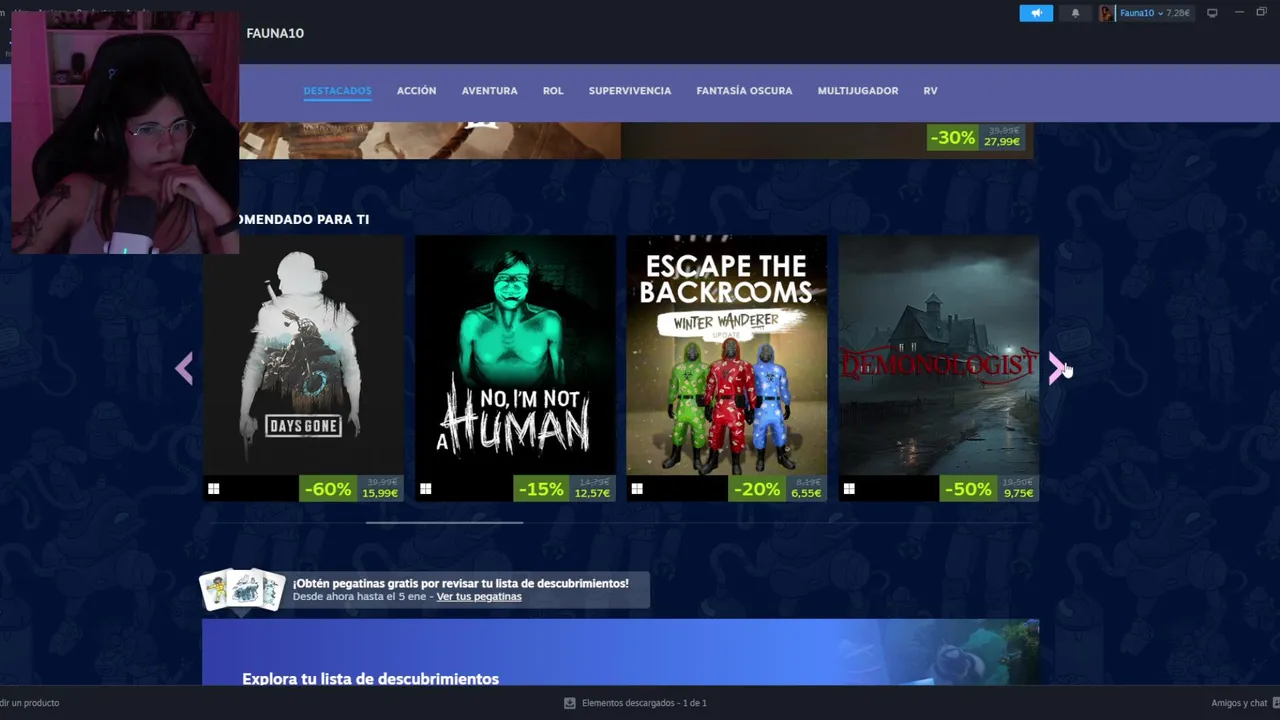Open Amigos y chat
The image size is (1280, 720).
click(x=1239, y=703)
